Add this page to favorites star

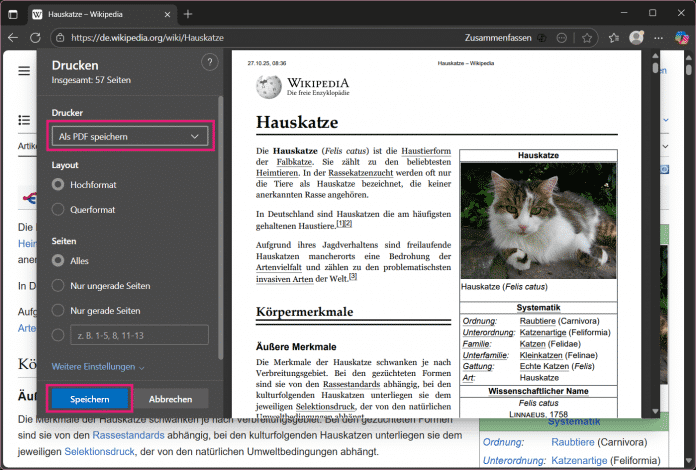587,38
